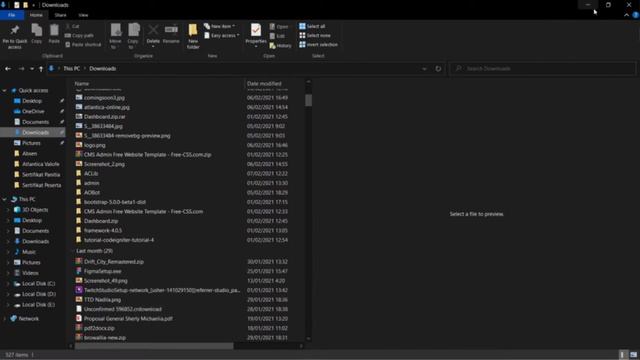Select OneDrive under Quick access
640x360 pixels.
click(x=33, y=111)
